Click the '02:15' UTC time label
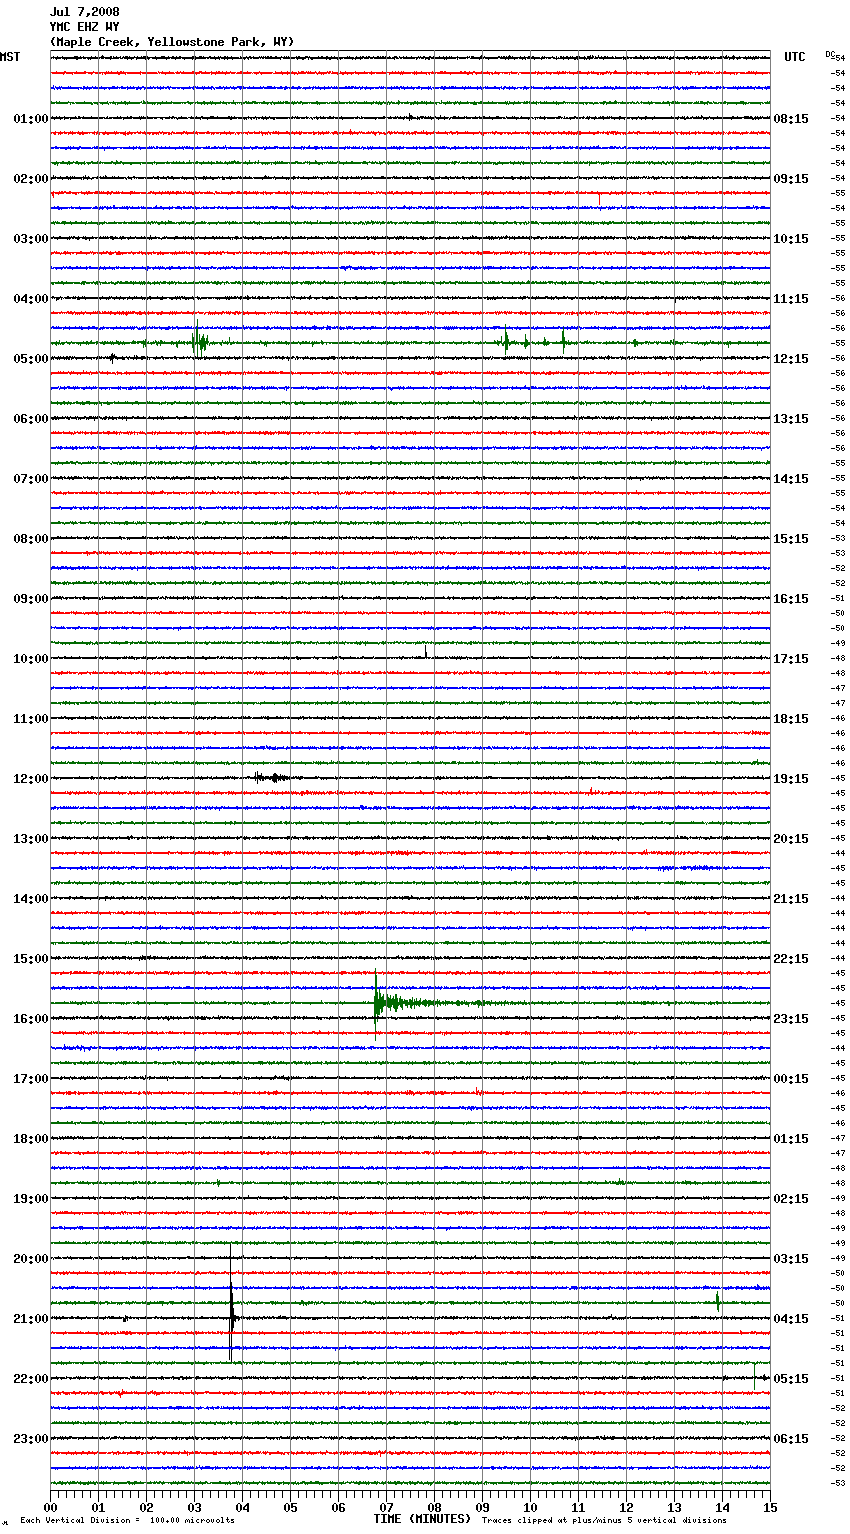Screen dimensions: 850x1534 (x=791, y=1199)
